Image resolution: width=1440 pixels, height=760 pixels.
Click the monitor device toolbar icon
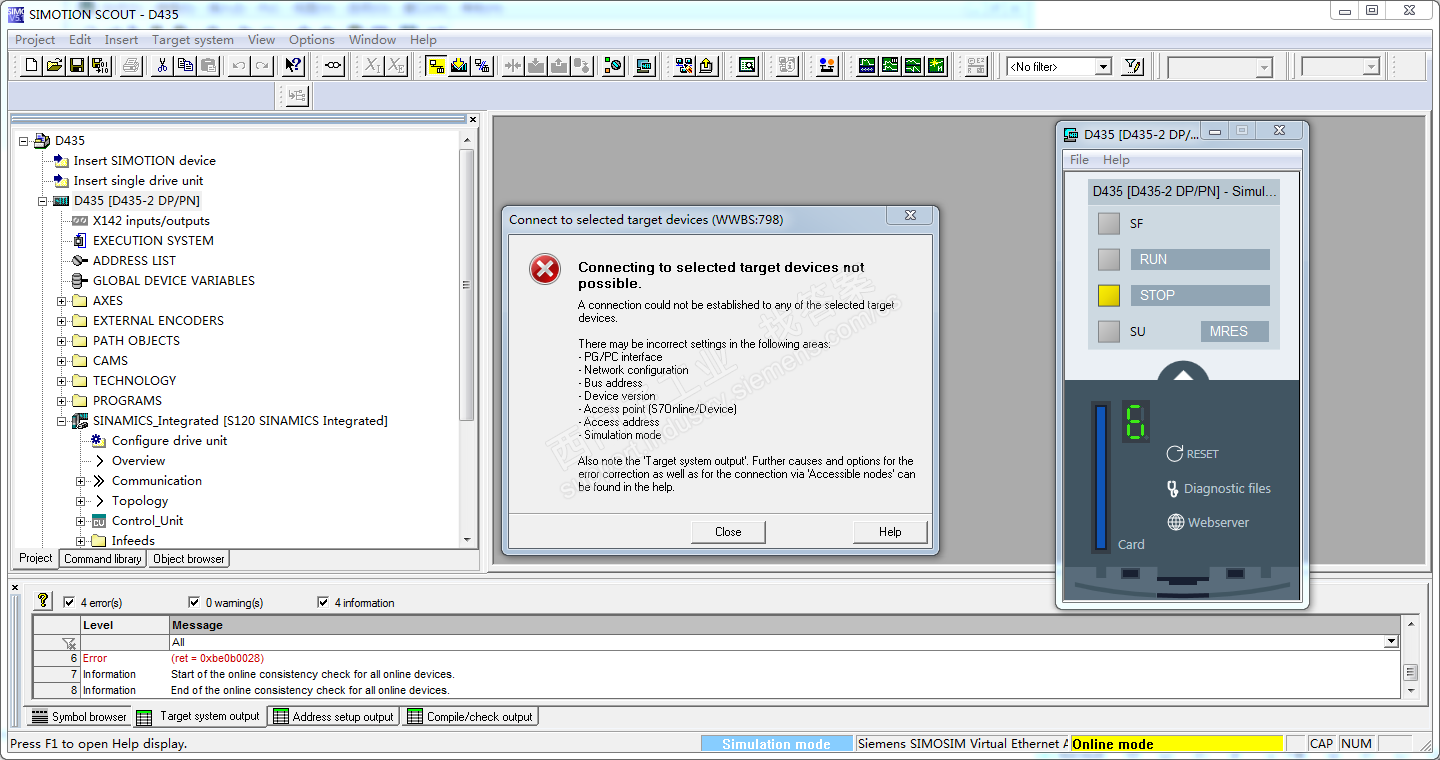tap(644, 66)
